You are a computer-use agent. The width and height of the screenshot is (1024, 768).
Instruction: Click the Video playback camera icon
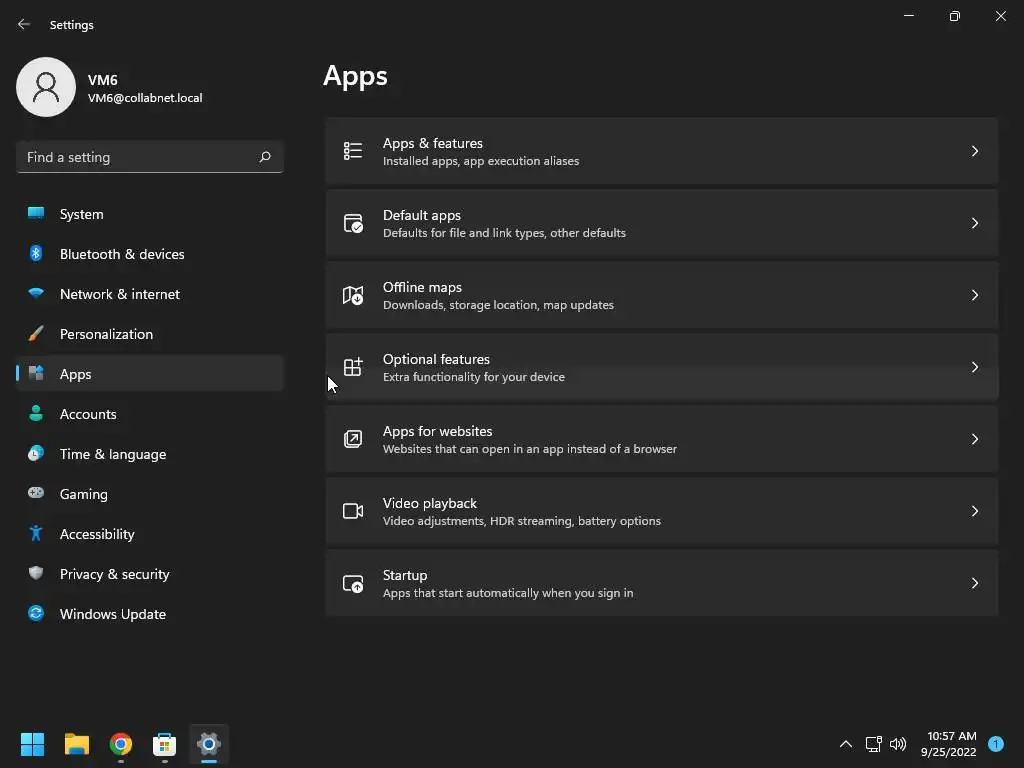tap(353, 511)
